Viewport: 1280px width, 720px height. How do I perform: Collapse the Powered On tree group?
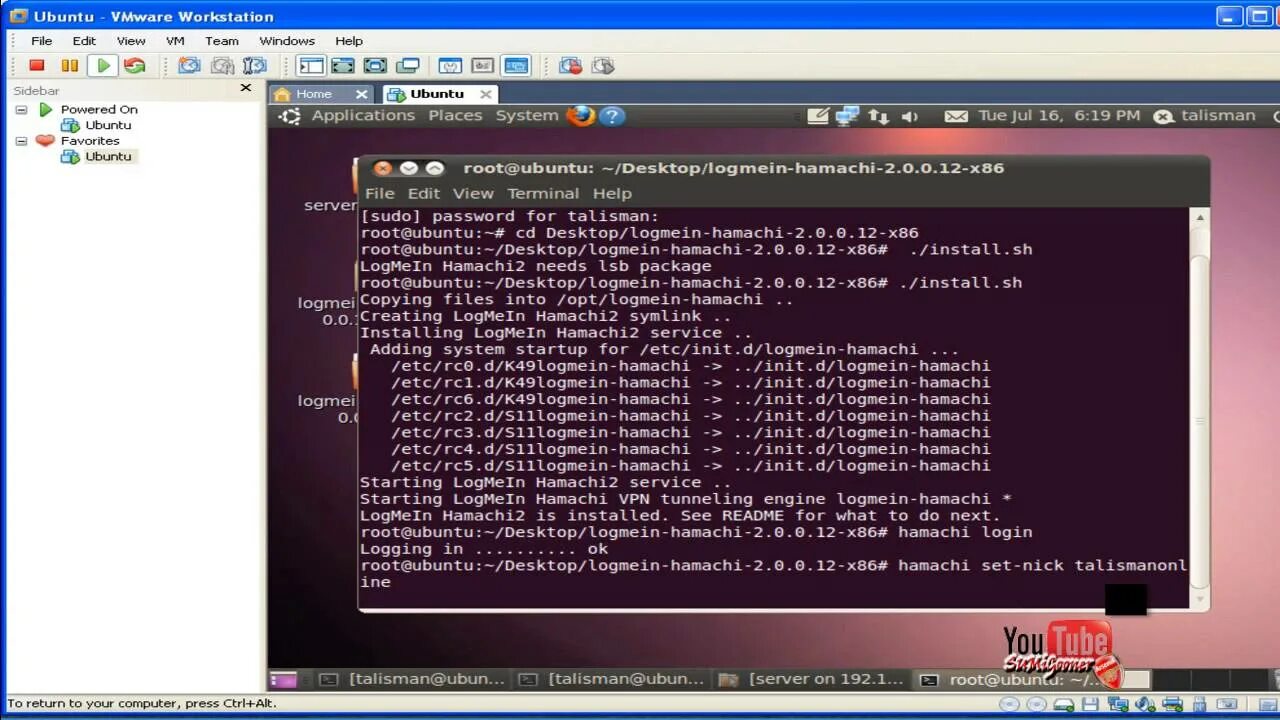(x=21, y=110)
